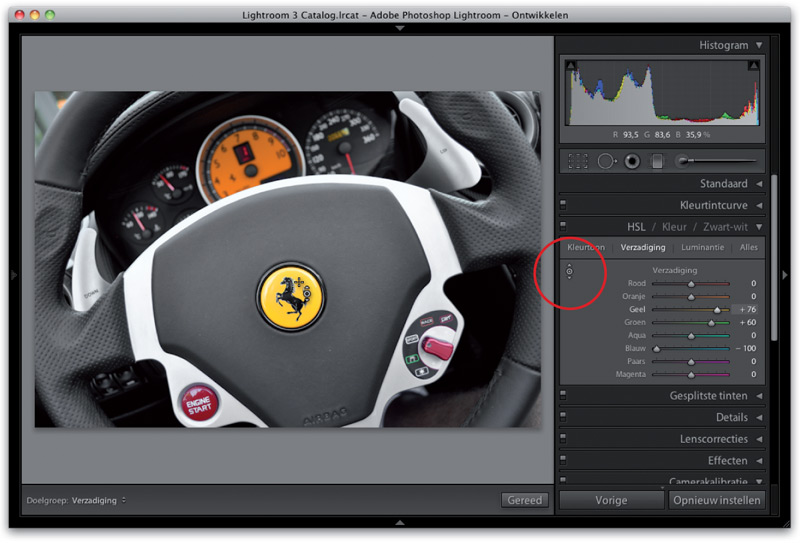Expand the Kleurtintcurve panel
The height and width of the screenshot is (543, 800).
(x=759, y=205)
